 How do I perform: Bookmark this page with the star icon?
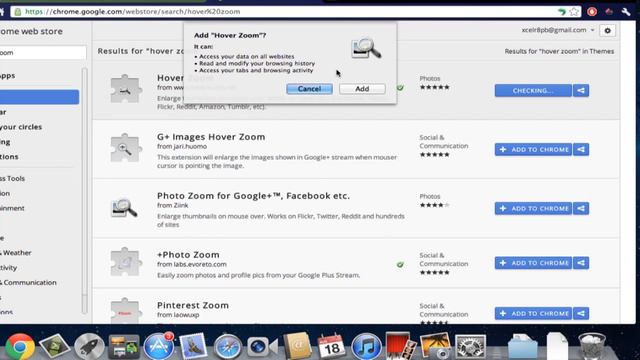574,11
